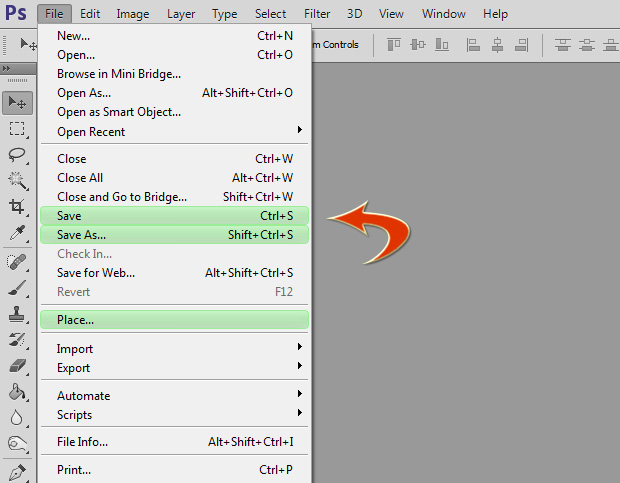Open the Type menu
Viewport: 620px width, 483px height.
[x=225, y=14]
